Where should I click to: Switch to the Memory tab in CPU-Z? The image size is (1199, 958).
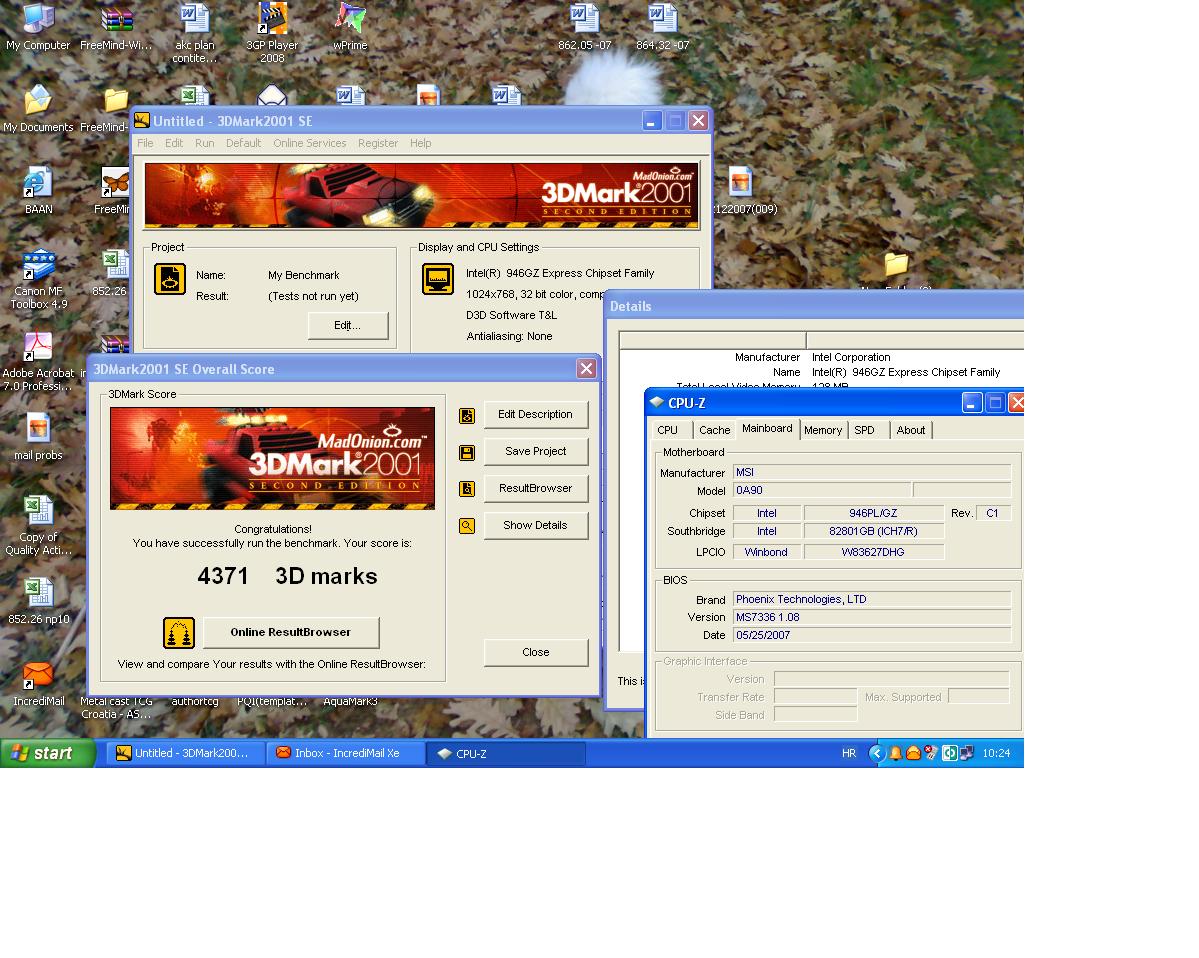[823, 430]
